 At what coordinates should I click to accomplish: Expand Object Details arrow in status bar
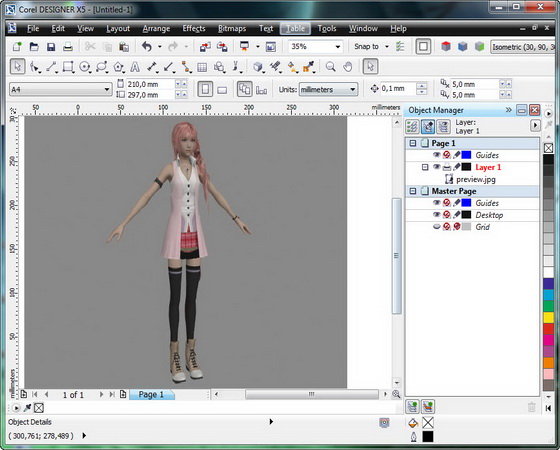tap(271, 421)
